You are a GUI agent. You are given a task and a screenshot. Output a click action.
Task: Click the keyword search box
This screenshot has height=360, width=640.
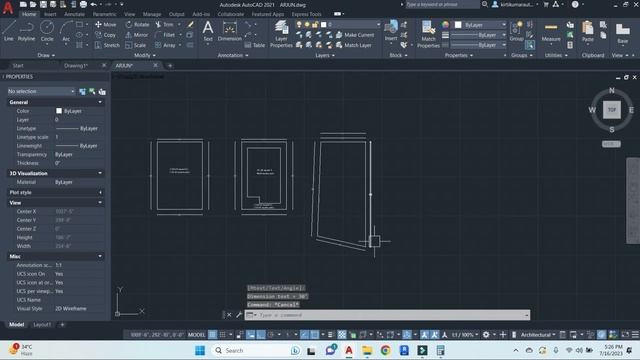click(x=442, y=4)
